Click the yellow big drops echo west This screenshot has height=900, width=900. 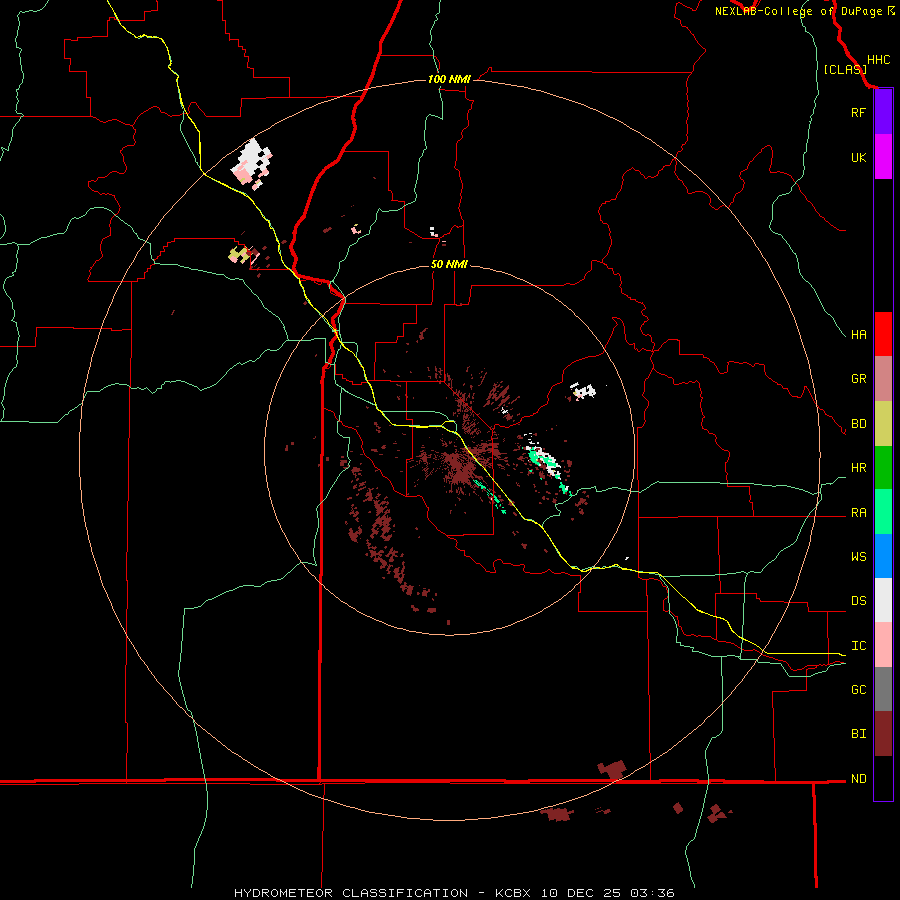[x=238, y=255]
